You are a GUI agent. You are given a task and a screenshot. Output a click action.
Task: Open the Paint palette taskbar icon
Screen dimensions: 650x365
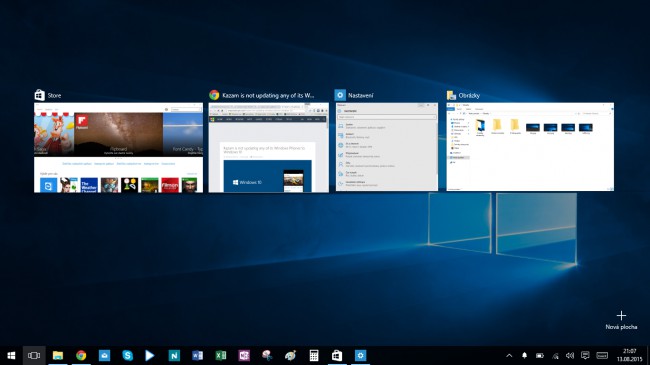(290, 355)
